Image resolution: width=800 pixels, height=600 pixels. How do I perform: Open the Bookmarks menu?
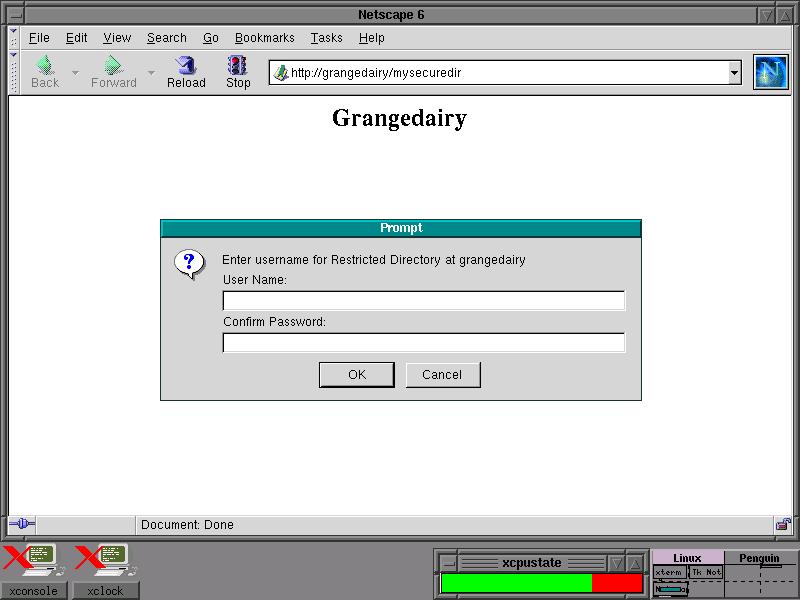pos(264,38)
